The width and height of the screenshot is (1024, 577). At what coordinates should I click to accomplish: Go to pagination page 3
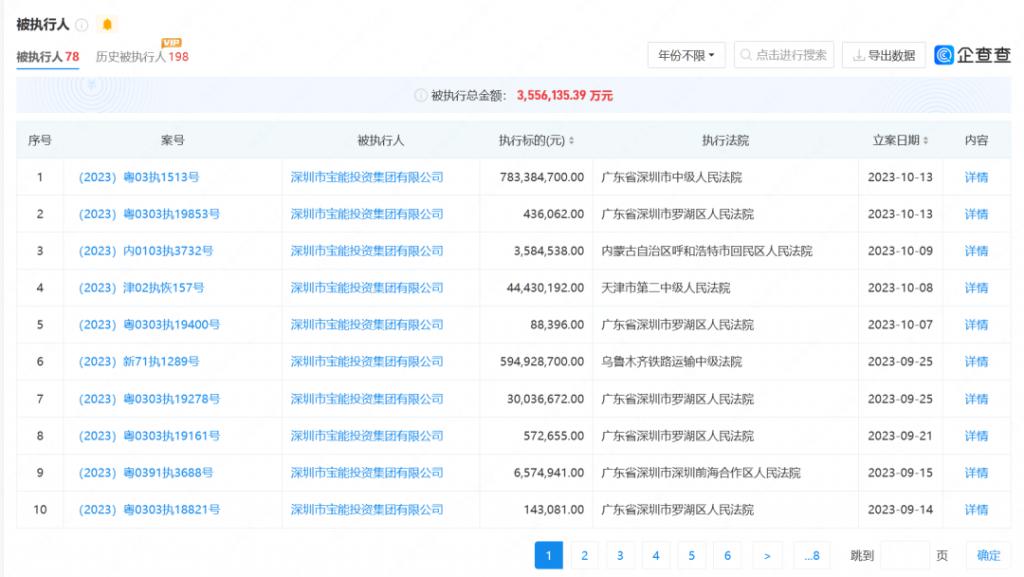coord(620,555)
